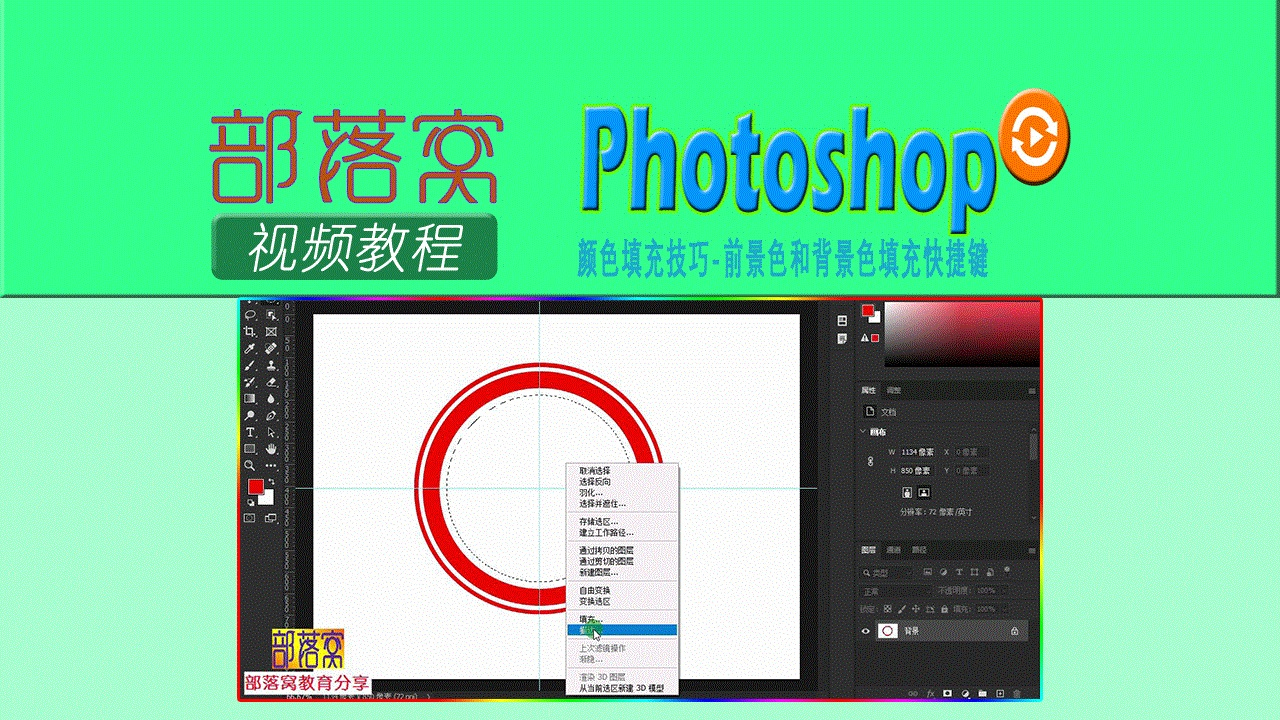Select the Horizontal Type tool

[x=250, y=431]
